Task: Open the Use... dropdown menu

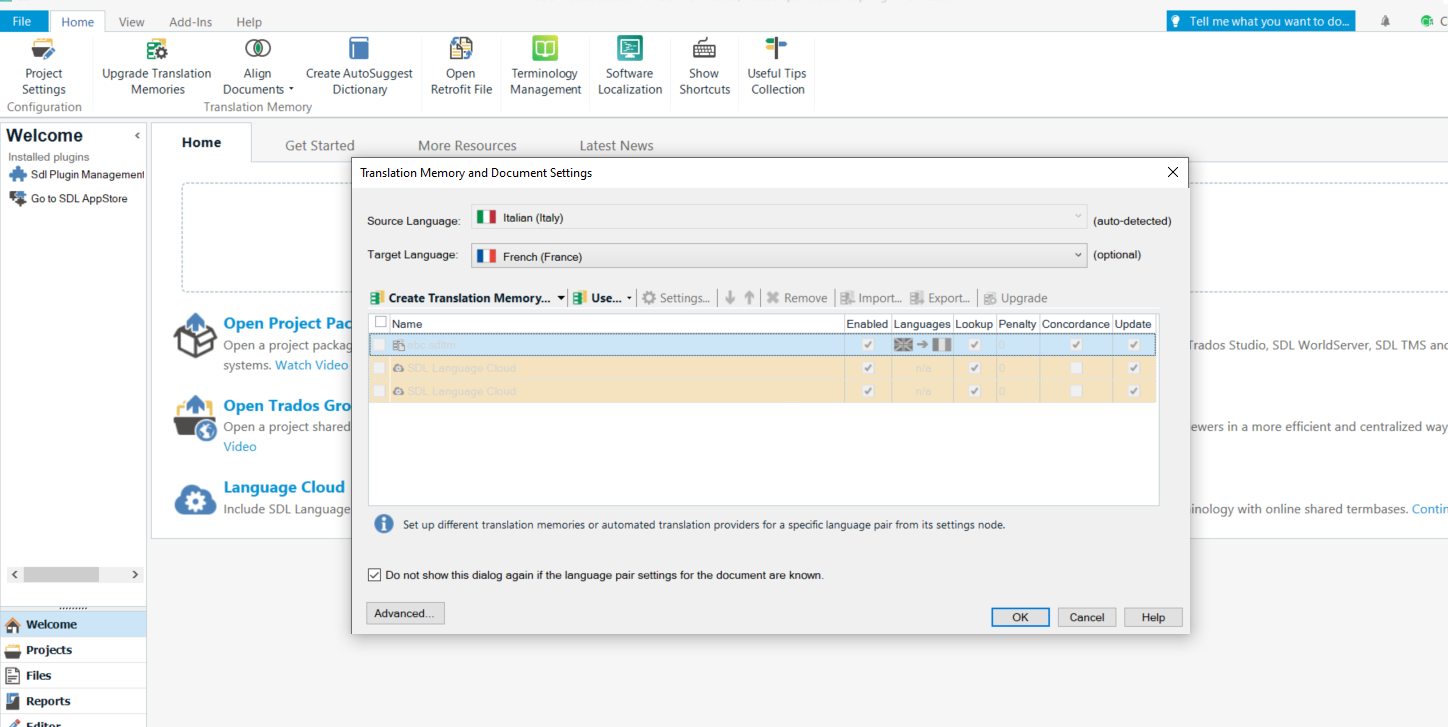Action: [x=602, y=298]
